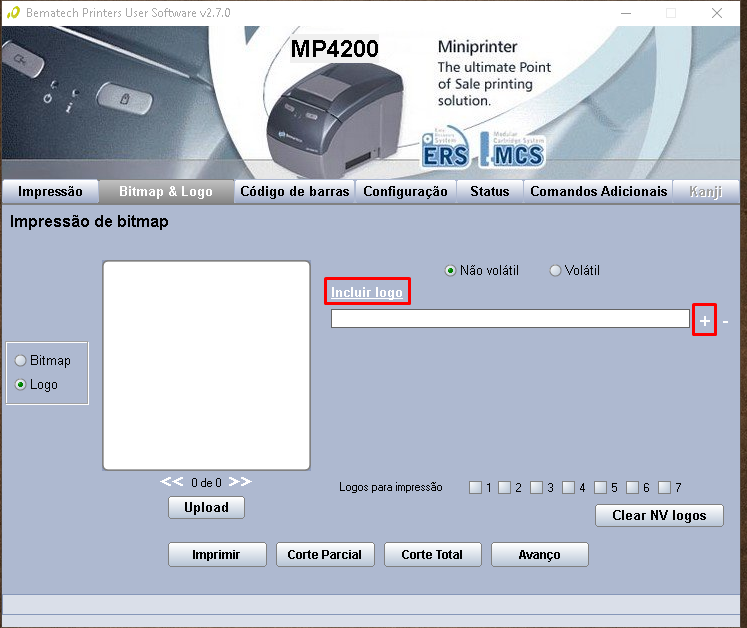The width and height of the screenshot is (747, 628).
Task: Click the white logo preview area
Action: 206,365
